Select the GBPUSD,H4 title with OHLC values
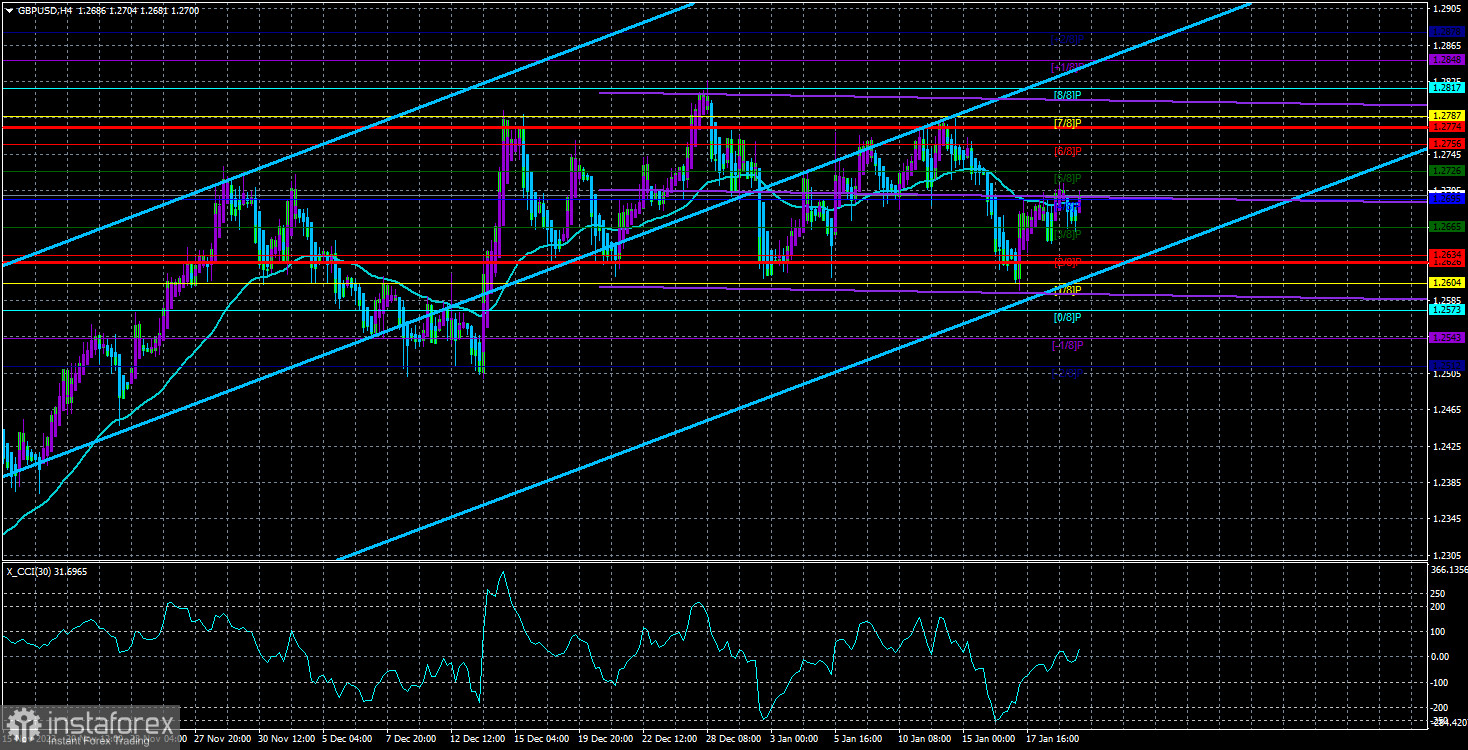Image resolution: width=1468 pixels, height=750 pixels. coord(107,9)
